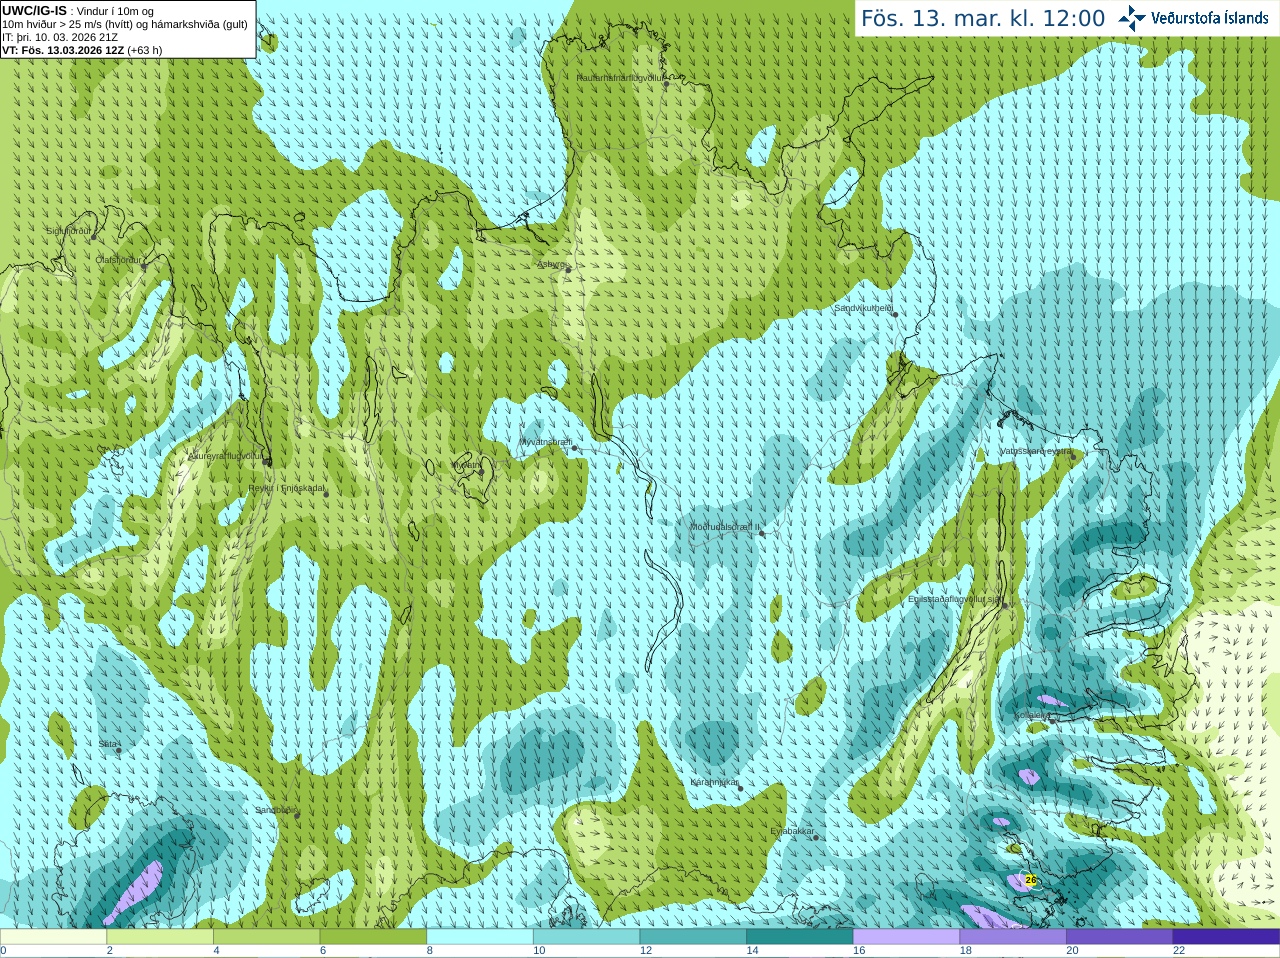Screen dimensions: 1280x958
Task: Click the 0–2 m/s legend color
Action: click(53, 937)
